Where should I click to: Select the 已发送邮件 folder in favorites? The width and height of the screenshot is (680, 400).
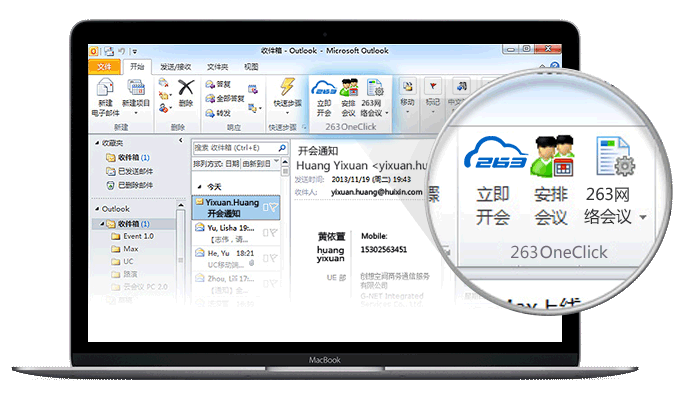pos(135,171)
